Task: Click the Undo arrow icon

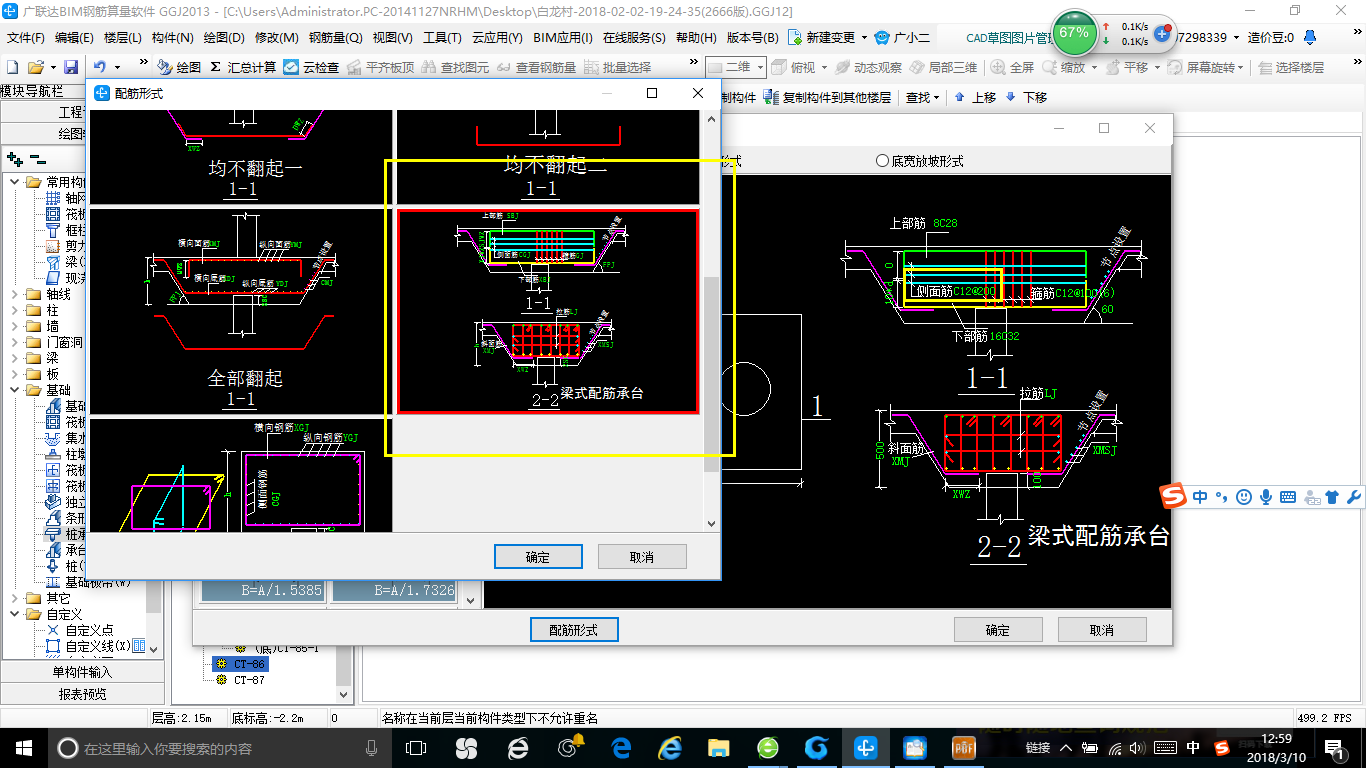Action: [x=100, y=67]
